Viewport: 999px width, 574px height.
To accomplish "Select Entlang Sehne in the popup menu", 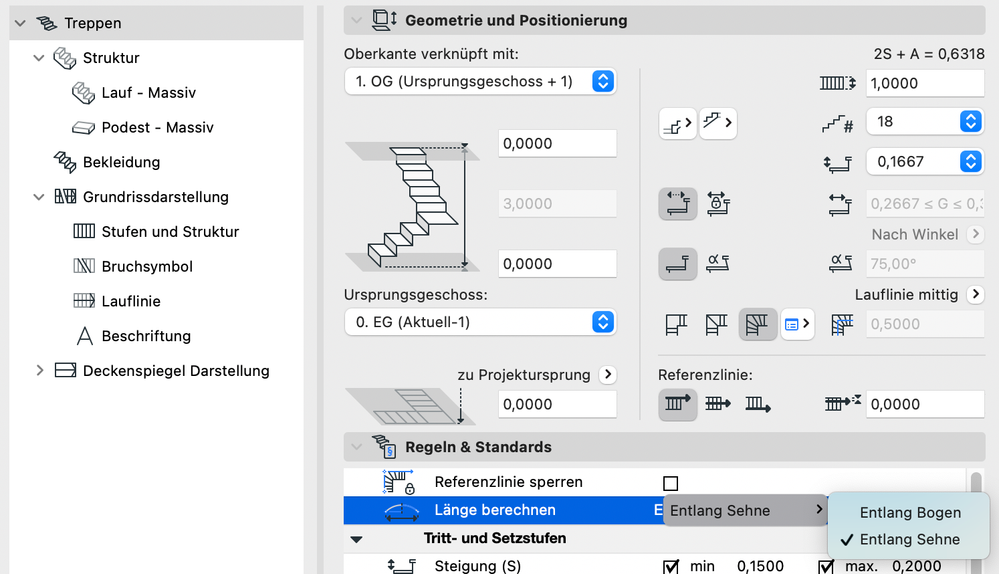I will (910, 539).
